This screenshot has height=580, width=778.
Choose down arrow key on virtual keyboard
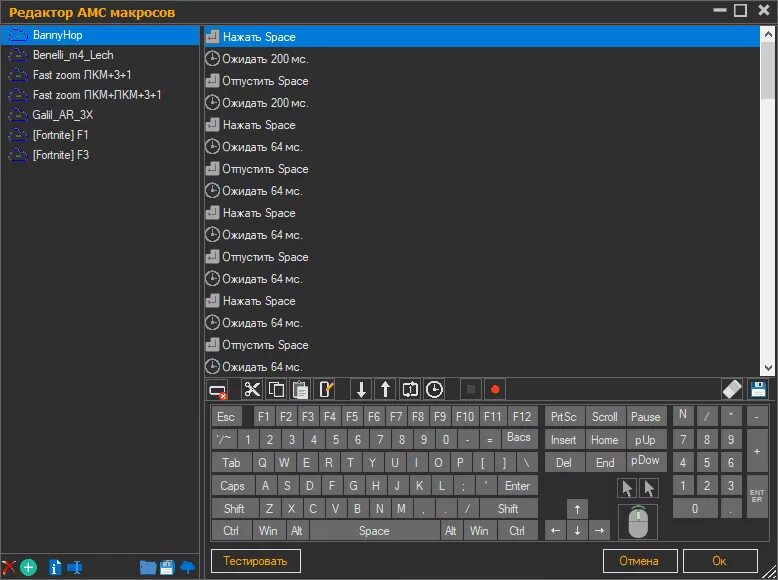point(577,530)
